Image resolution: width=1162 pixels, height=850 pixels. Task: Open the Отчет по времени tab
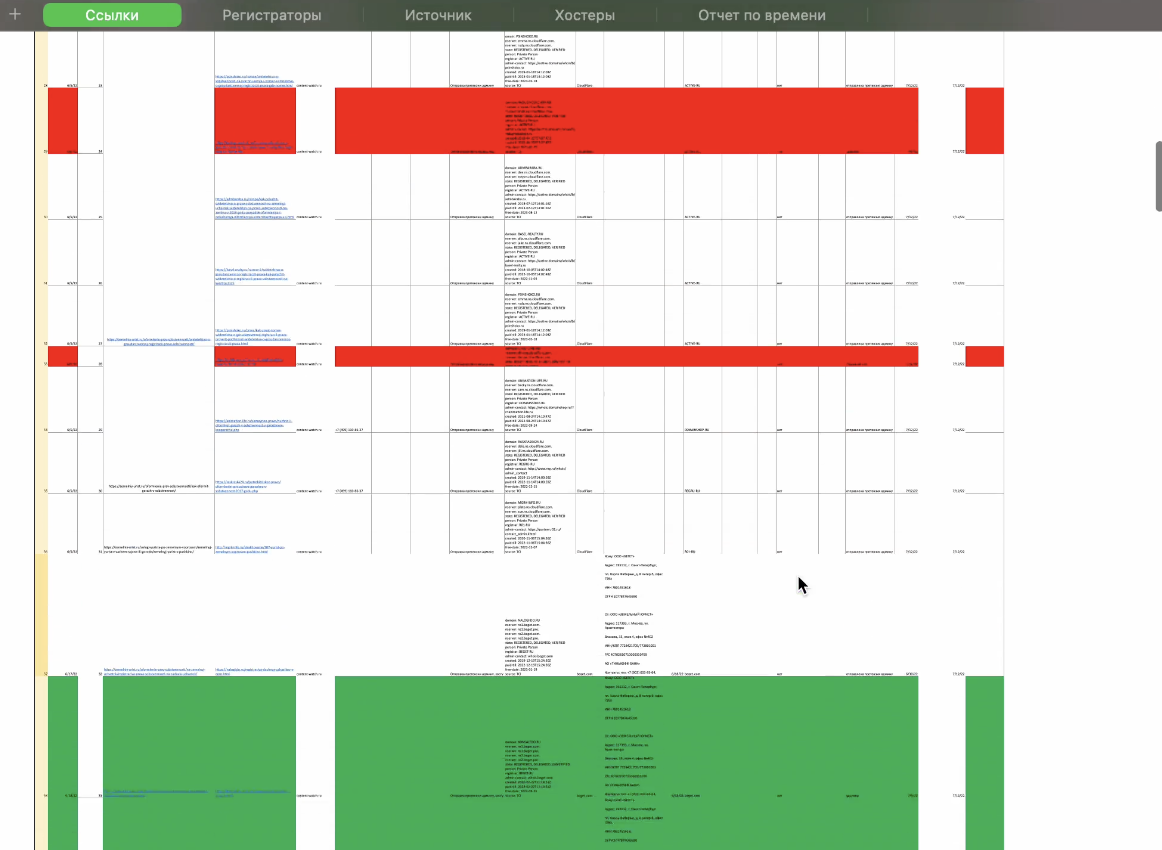762,15
